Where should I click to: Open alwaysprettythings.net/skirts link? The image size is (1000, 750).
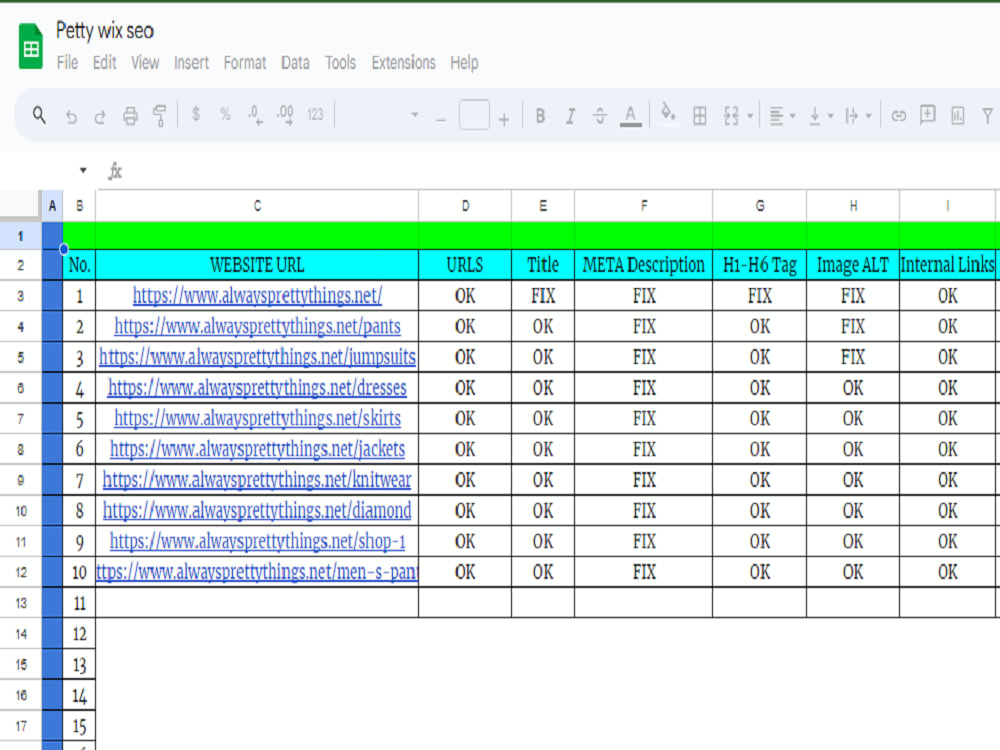[257, 418]
